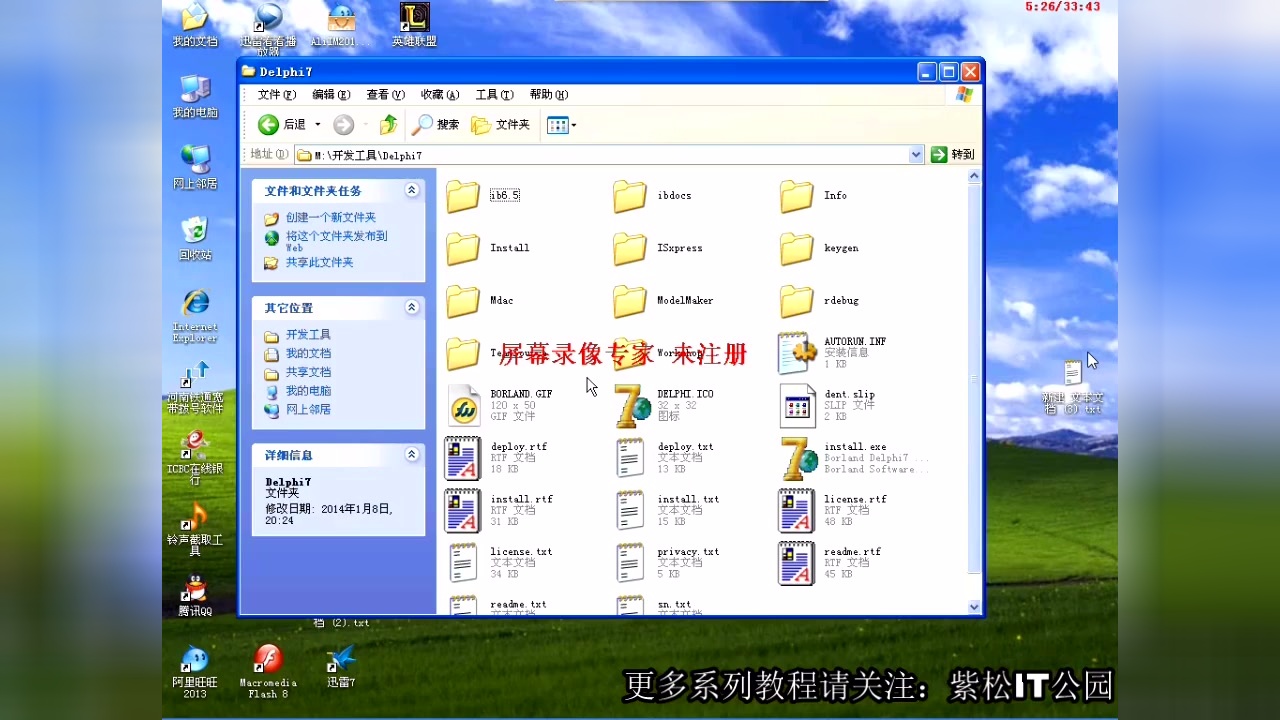Click the scroll down arrow of file list
The height and width of the screenshot is (720, 1280).
974,607
